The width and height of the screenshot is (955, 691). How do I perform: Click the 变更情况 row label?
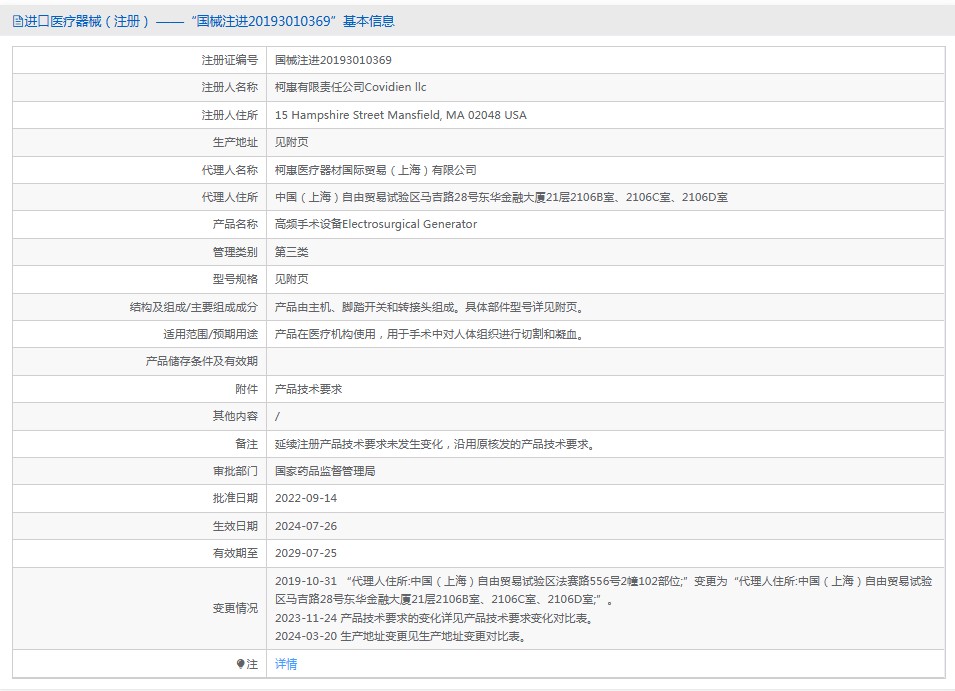(x=235, y=608)
